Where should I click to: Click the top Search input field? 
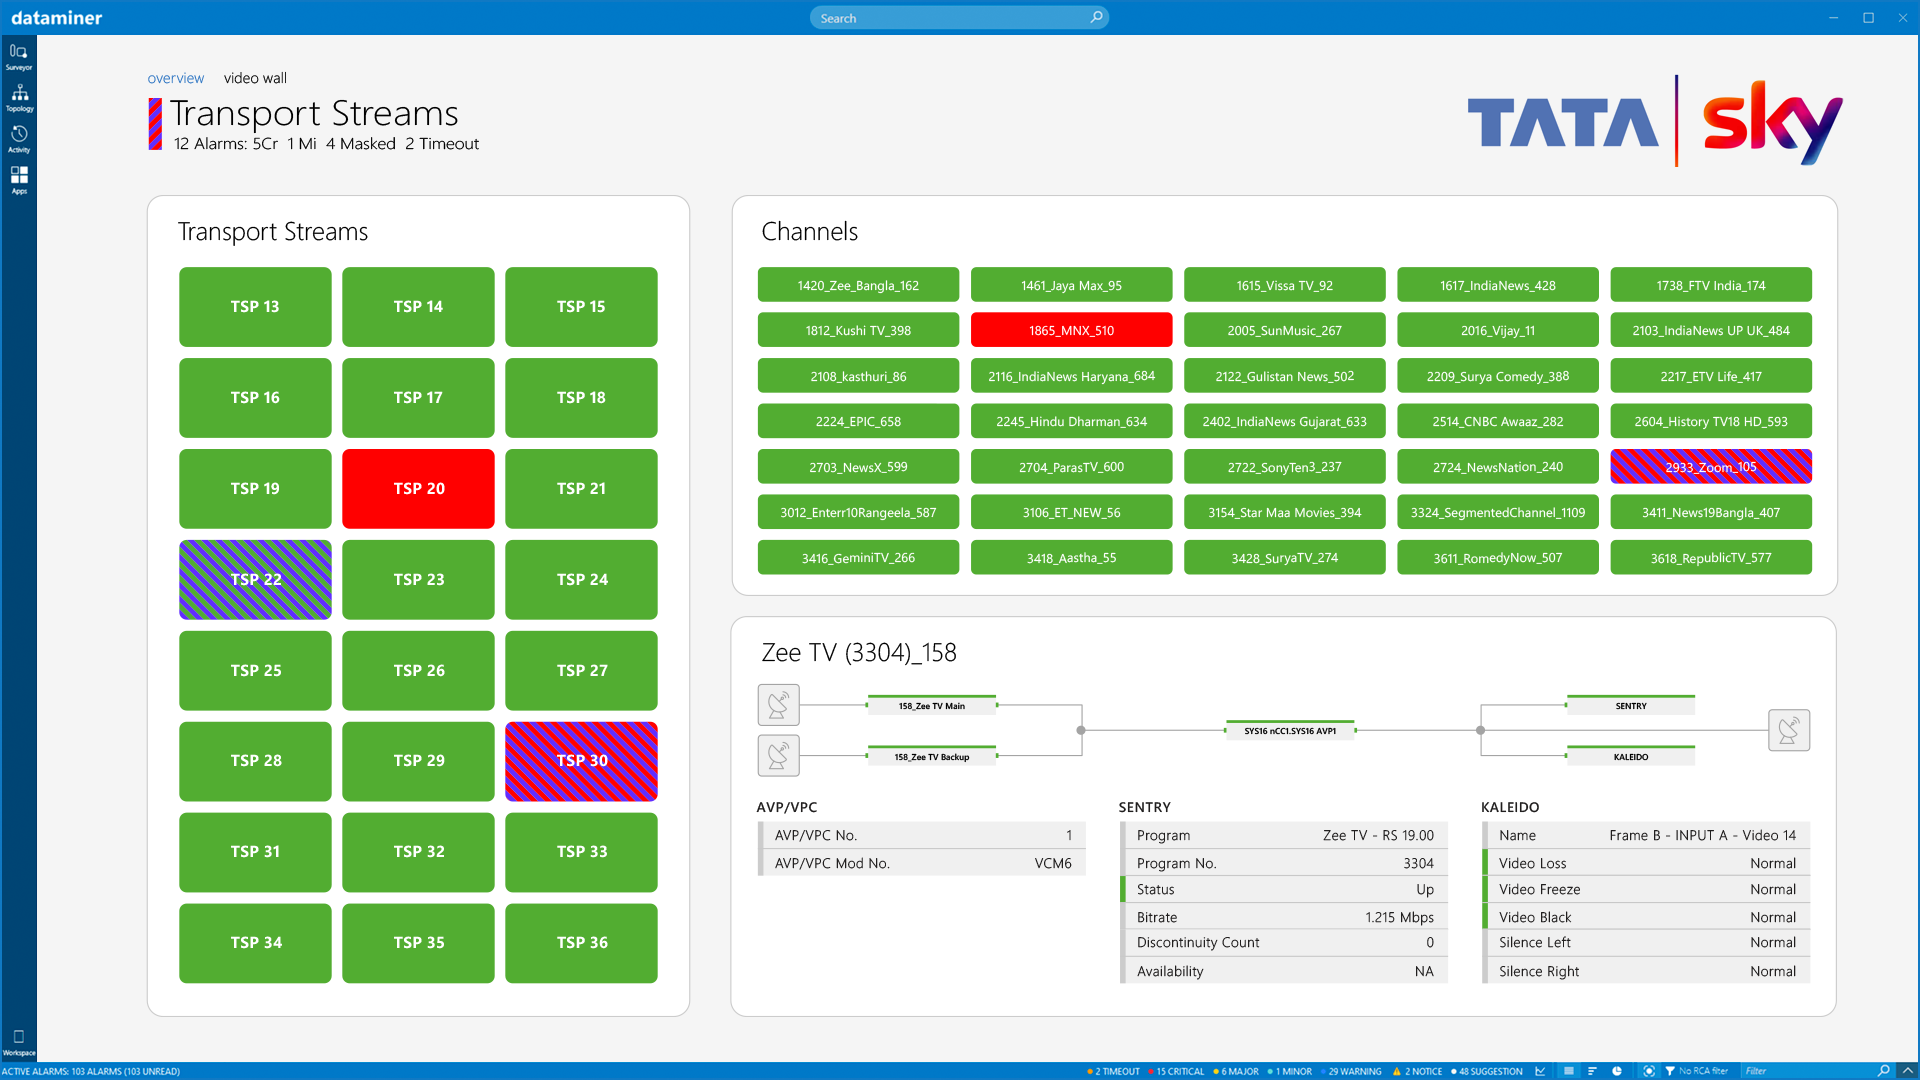point(950,18)
